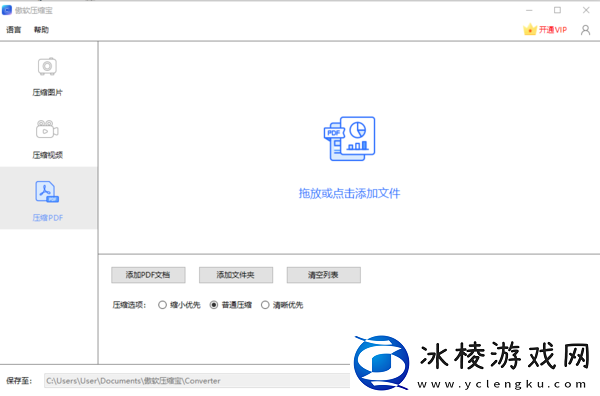Open the 压缩视频 video compression section
The width and height of the screenshot is (600, 396).
[x=47, y=139]
